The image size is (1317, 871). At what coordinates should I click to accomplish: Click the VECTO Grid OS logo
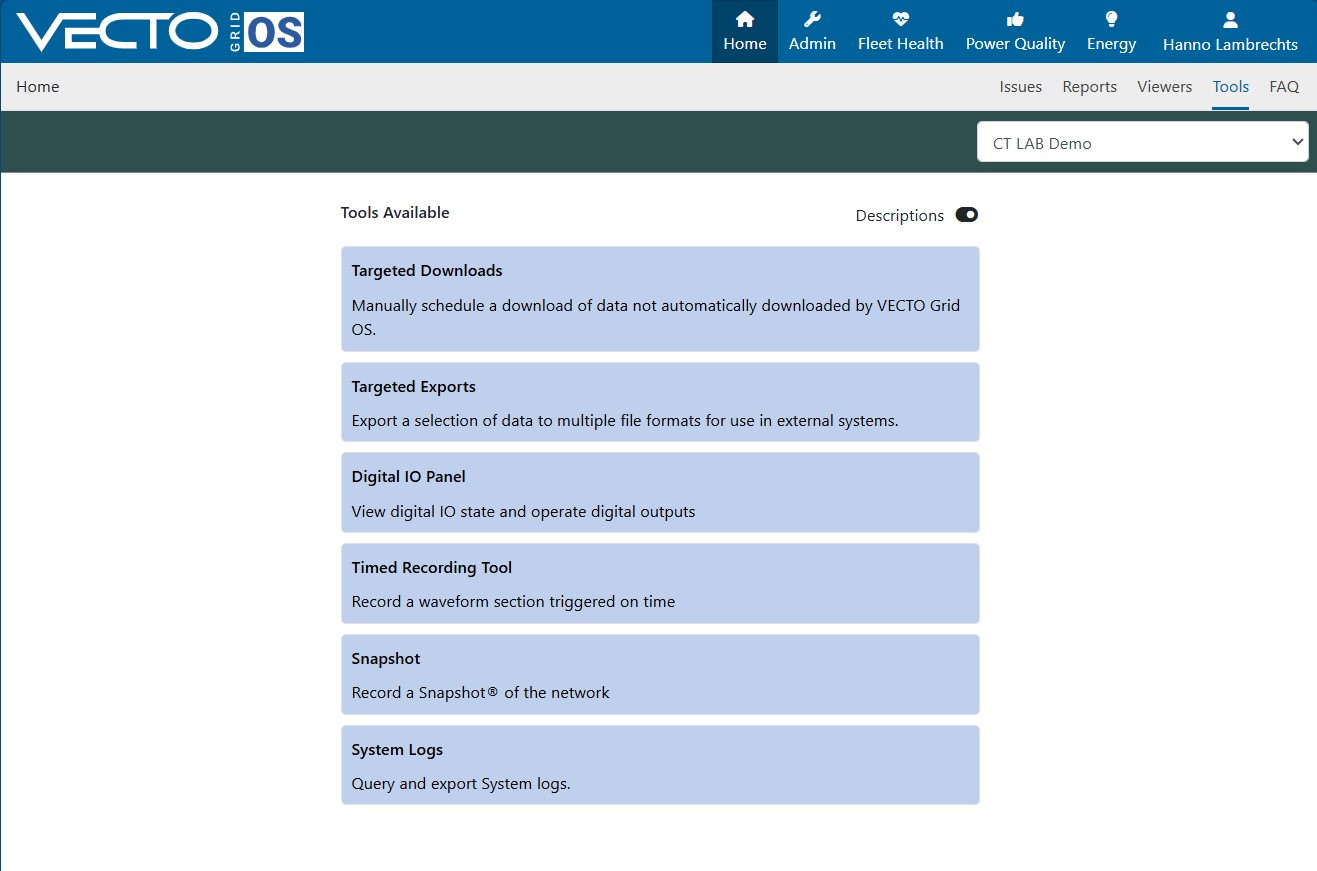(x=160, y=32)
